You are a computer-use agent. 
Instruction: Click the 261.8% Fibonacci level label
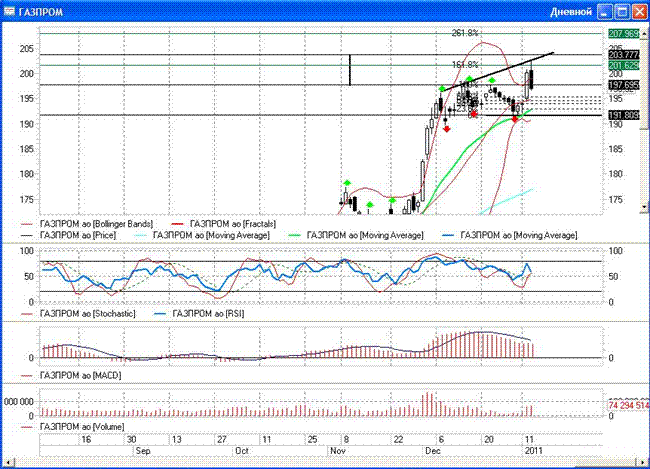[x=465, y=33]
